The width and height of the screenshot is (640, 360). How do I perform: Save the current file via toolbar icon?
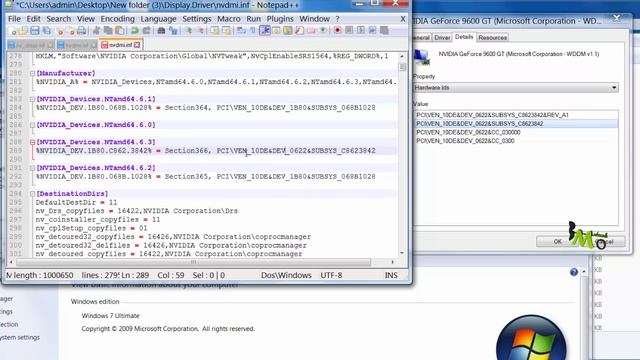pos(35,31)
